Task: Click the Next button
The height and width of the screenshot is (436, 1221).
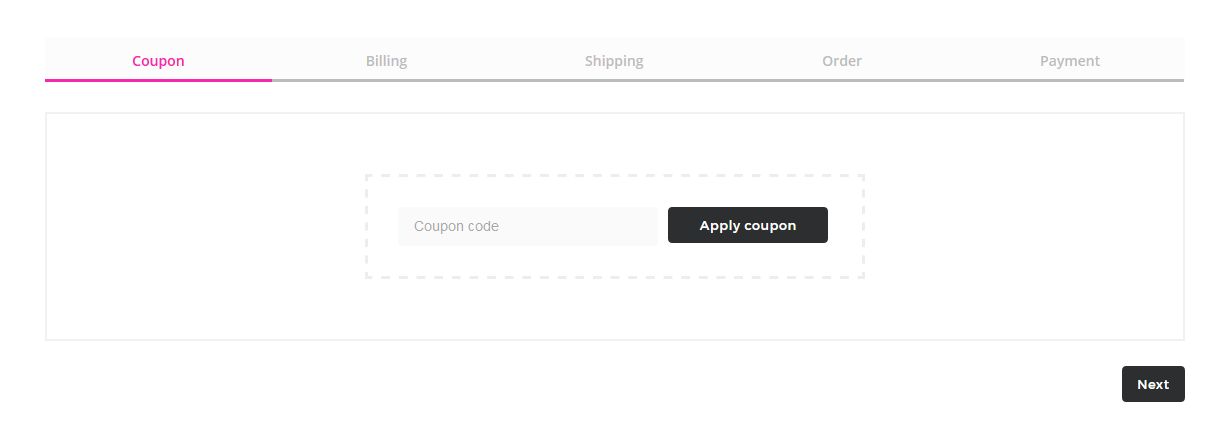Action: pyautogui.click(x=1152, y=384)
